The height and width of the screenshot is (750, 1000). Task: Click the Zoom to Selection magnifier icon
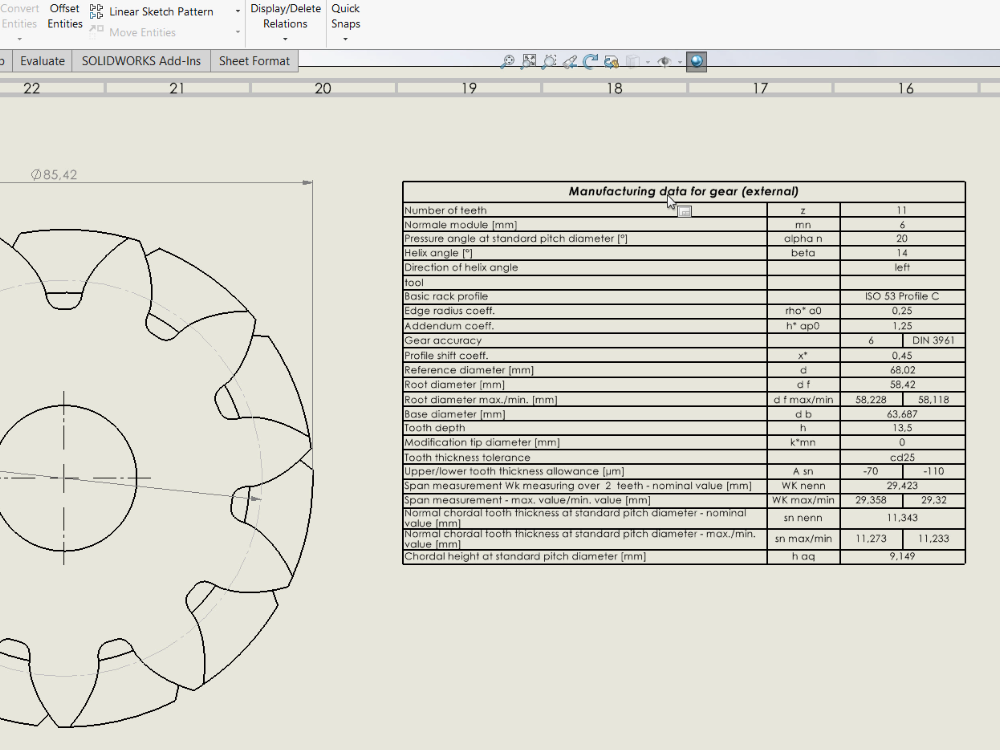(x=549, y=61)
